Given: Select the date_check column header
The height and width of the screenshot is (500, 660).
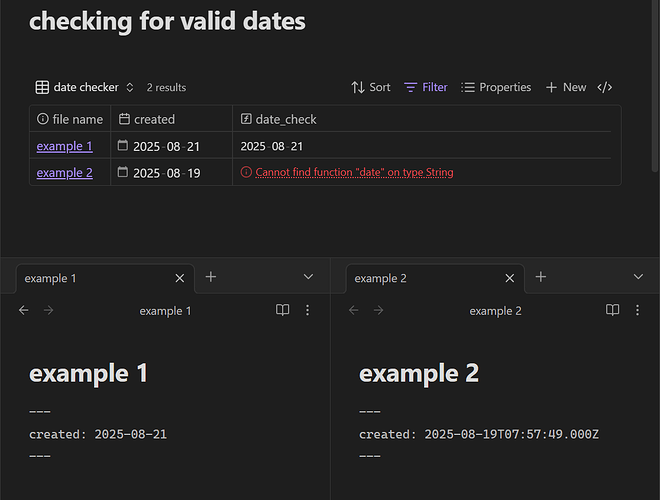Looking at the screenshot, I should (286, 119).
